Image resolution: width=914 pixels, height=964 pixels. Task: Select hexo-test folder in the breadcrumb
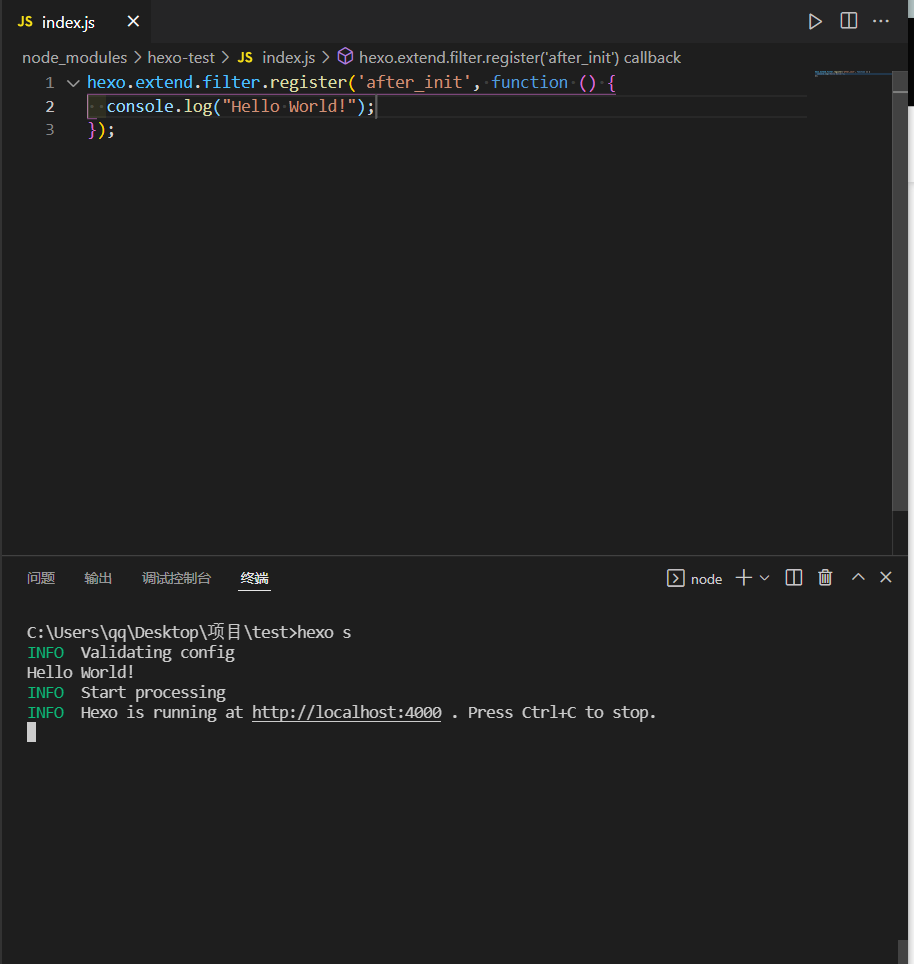[x=181, y=58]
